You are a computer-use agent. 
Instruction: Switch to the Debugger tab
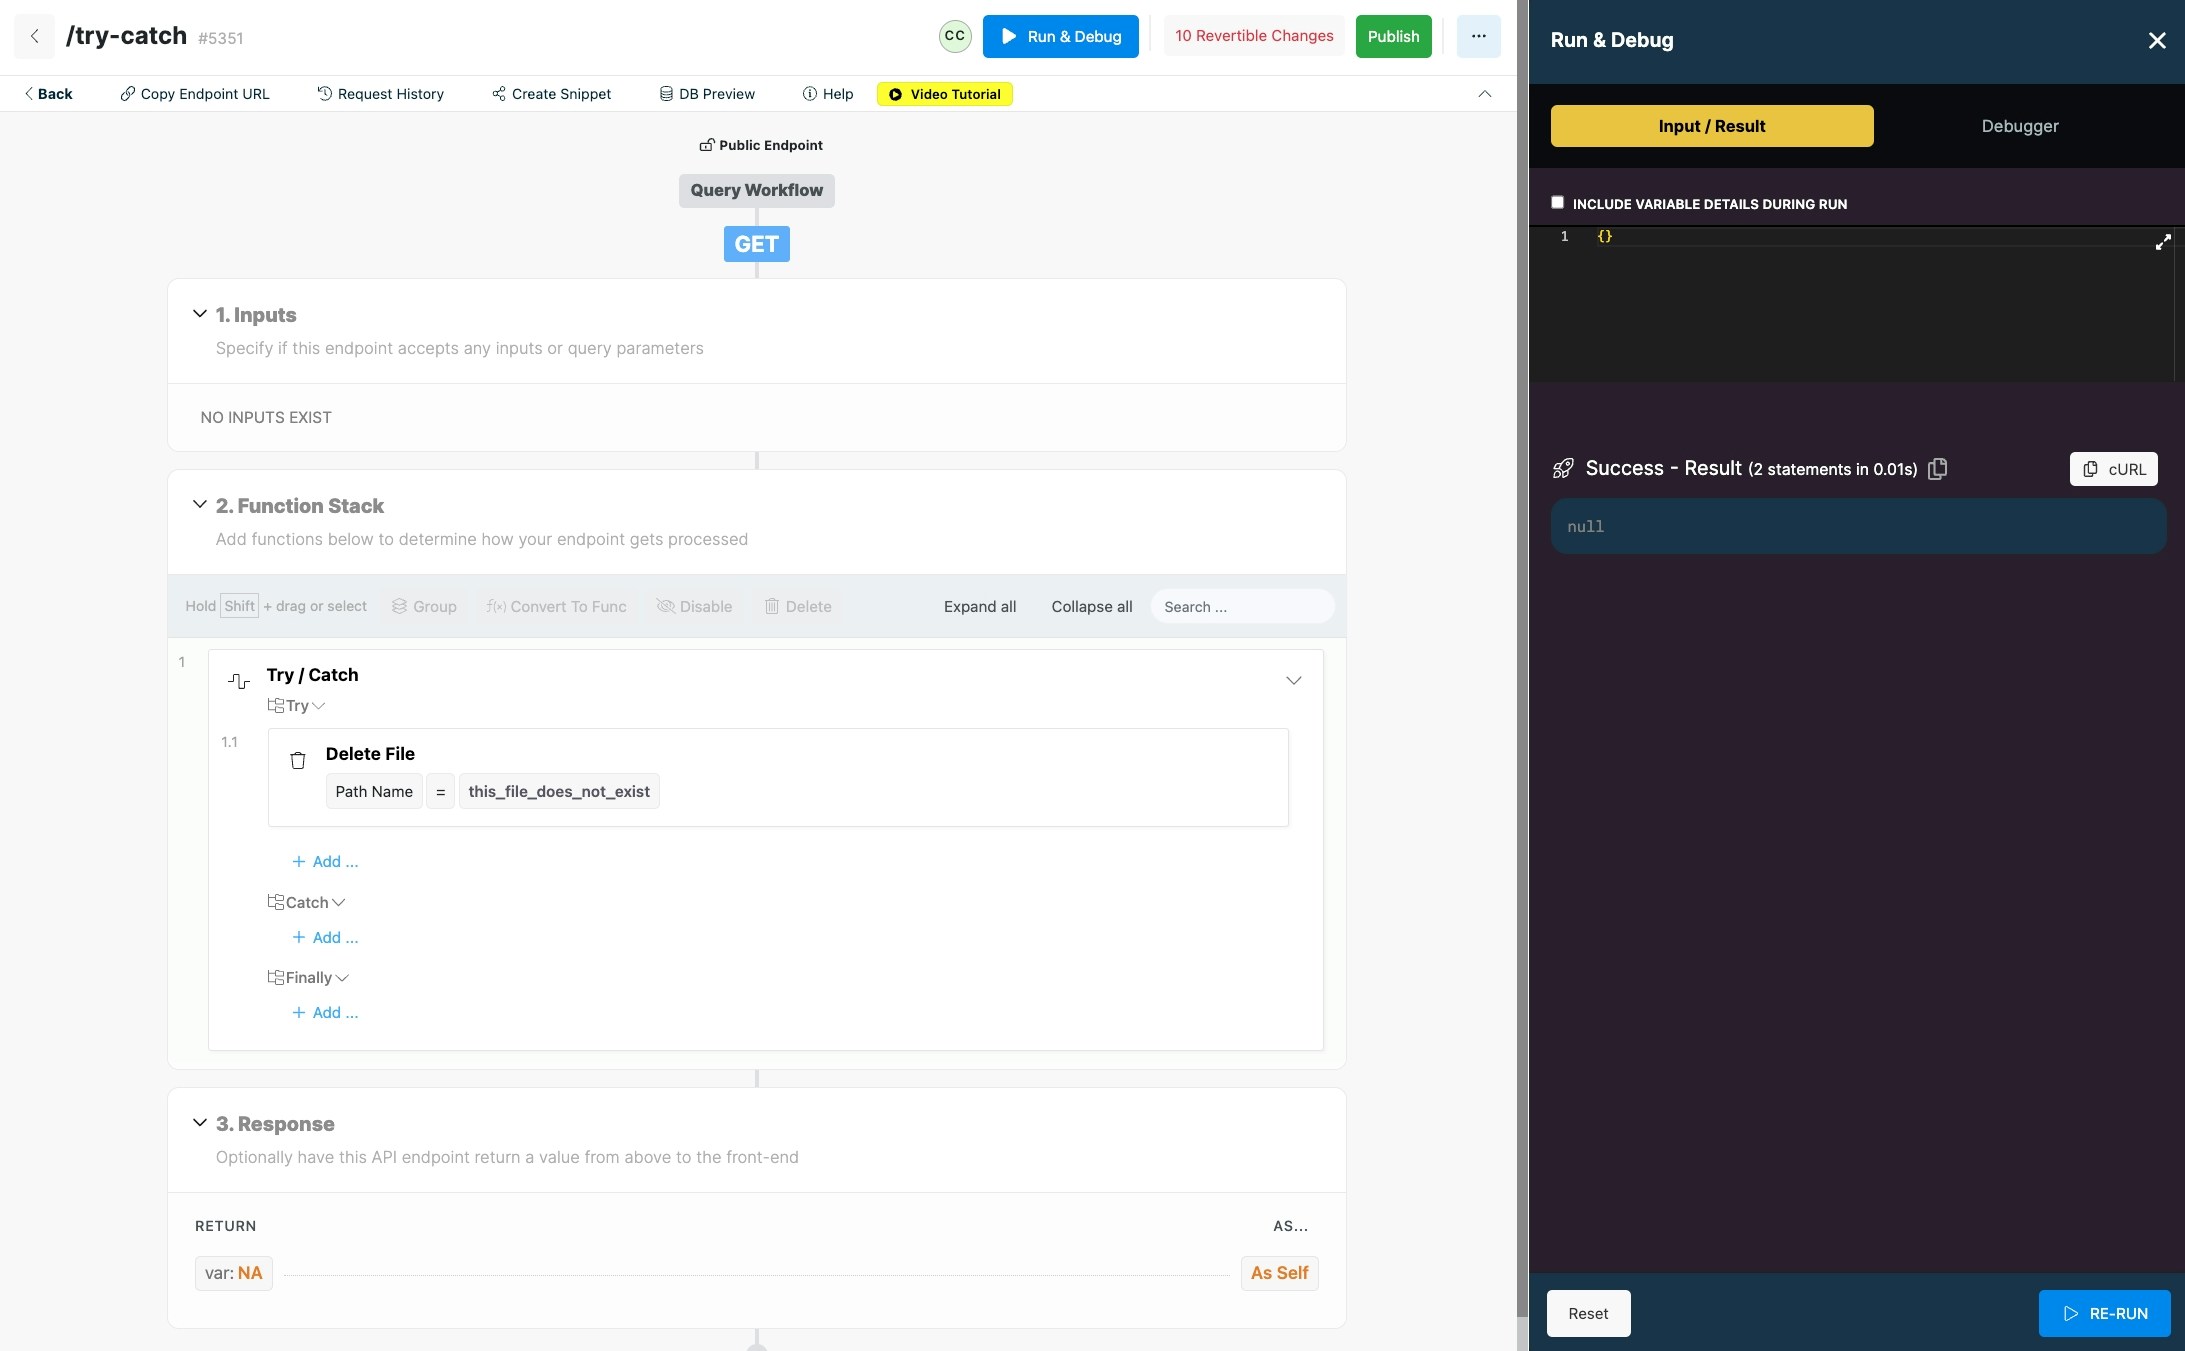click(x=2019, y=126)
